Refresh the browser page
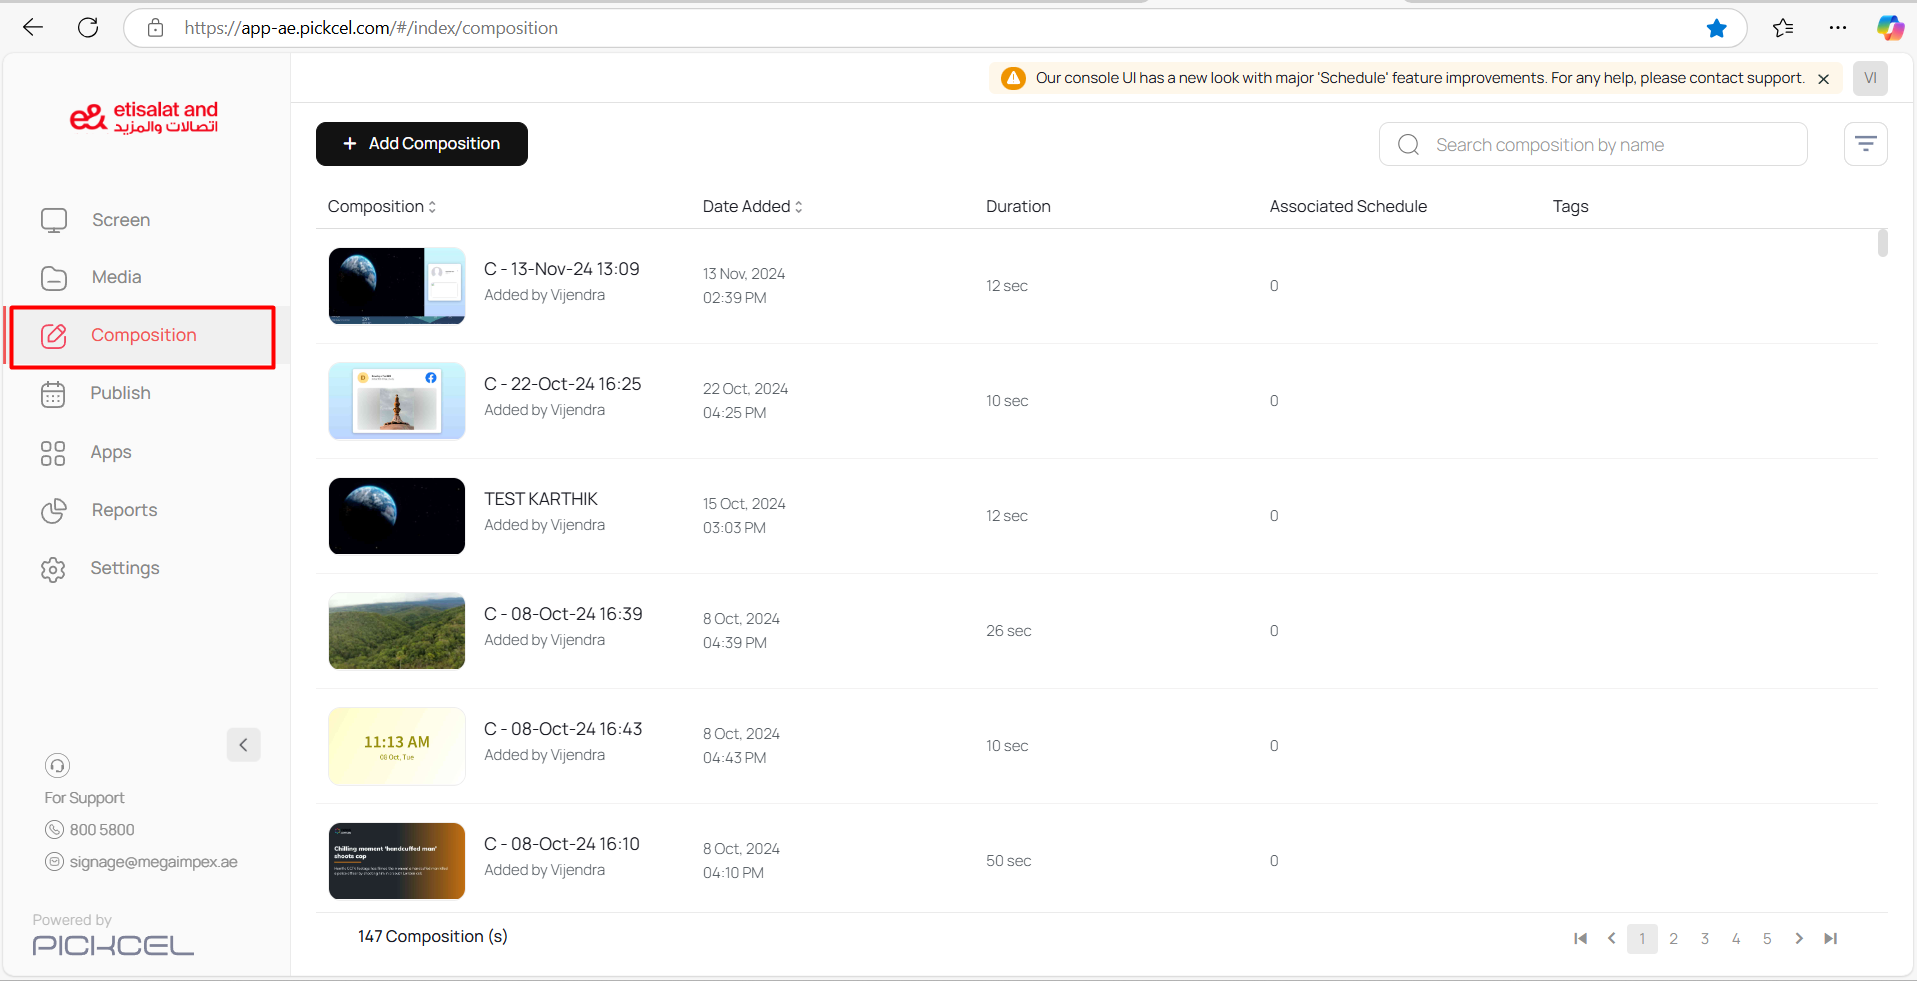The height and width of the screenshot is (981, 1917). (x=88, y=28)
